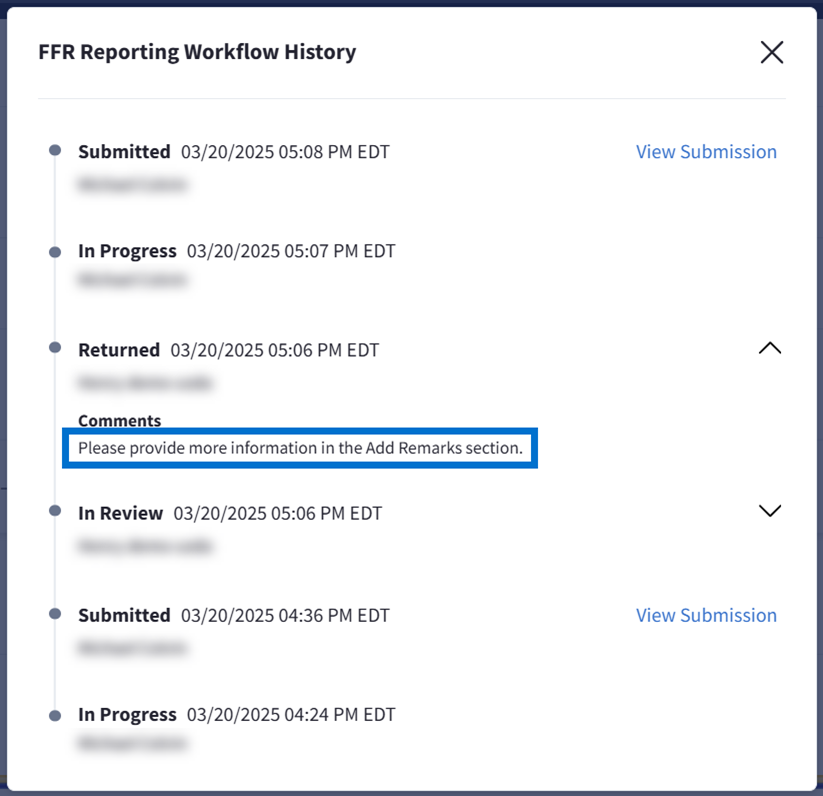Click the Returned status label
This screenshot has height=796, width=823.
(119, 350)
